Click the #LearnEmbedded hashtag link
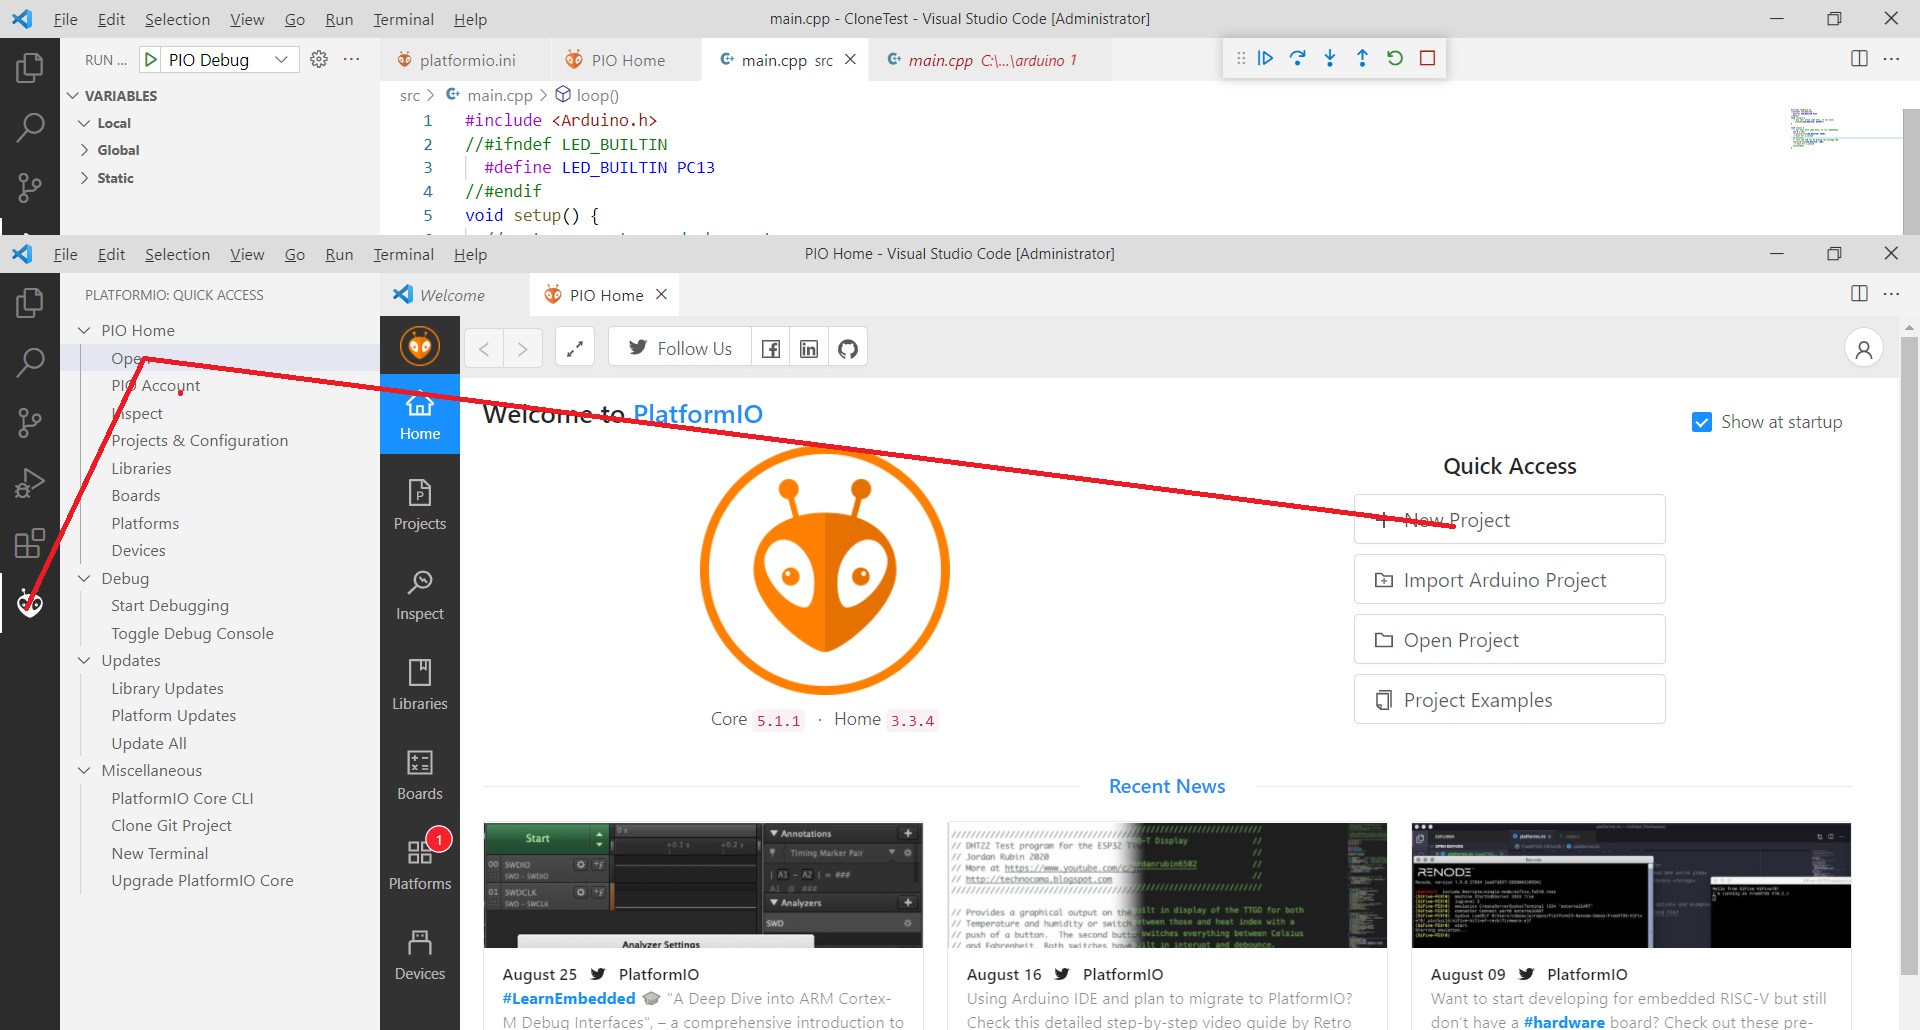 (x=568, y=998)
